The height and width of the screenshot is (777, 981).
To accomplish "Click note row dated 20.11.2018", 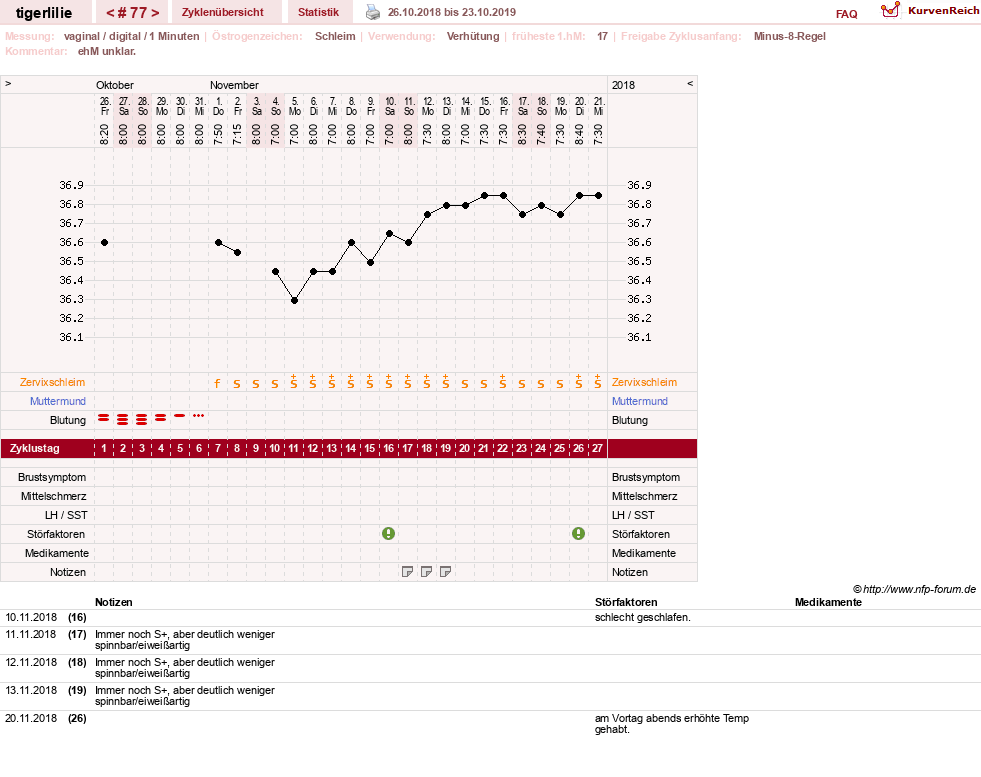I will click(490, 724).
